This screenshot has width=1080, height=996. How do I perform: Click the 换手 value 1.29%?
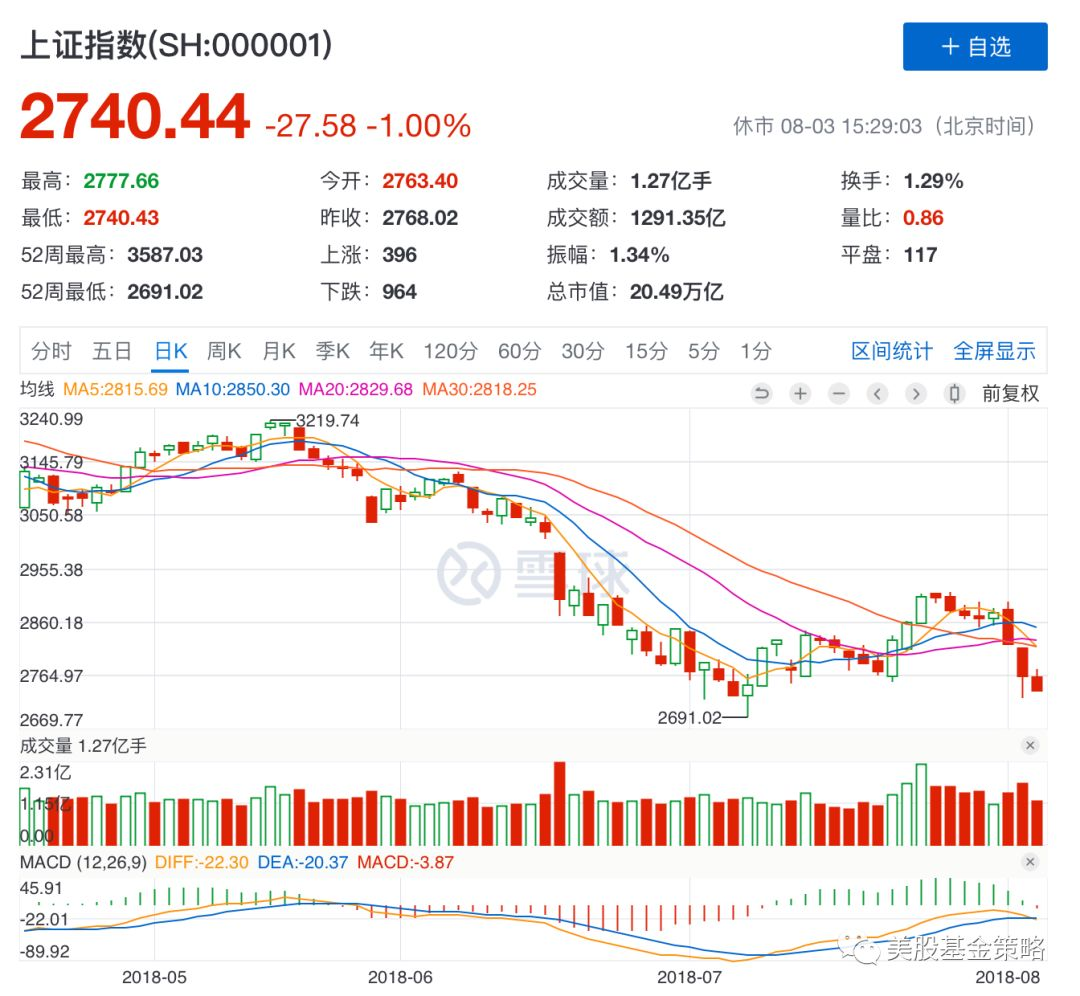point(933,181)
